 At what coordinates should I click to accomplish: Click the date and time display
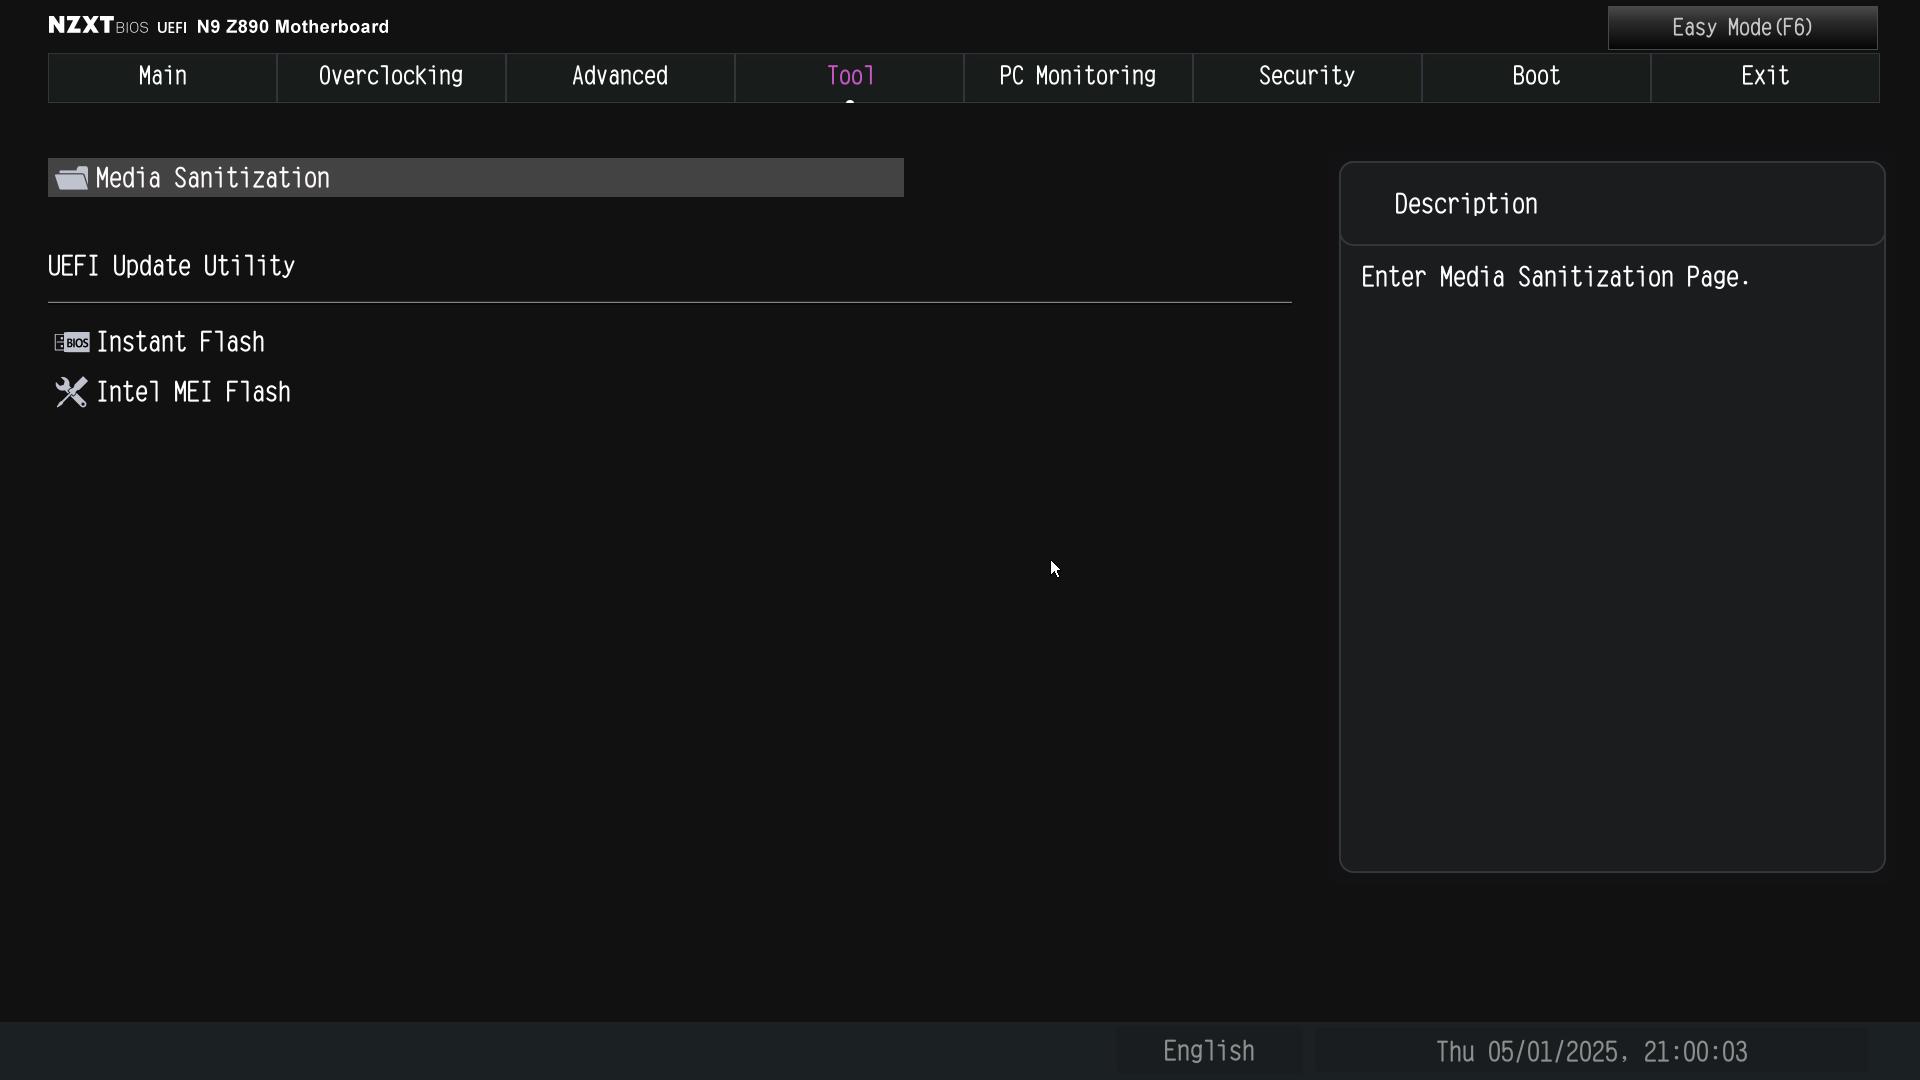tap(1591, 1052)
